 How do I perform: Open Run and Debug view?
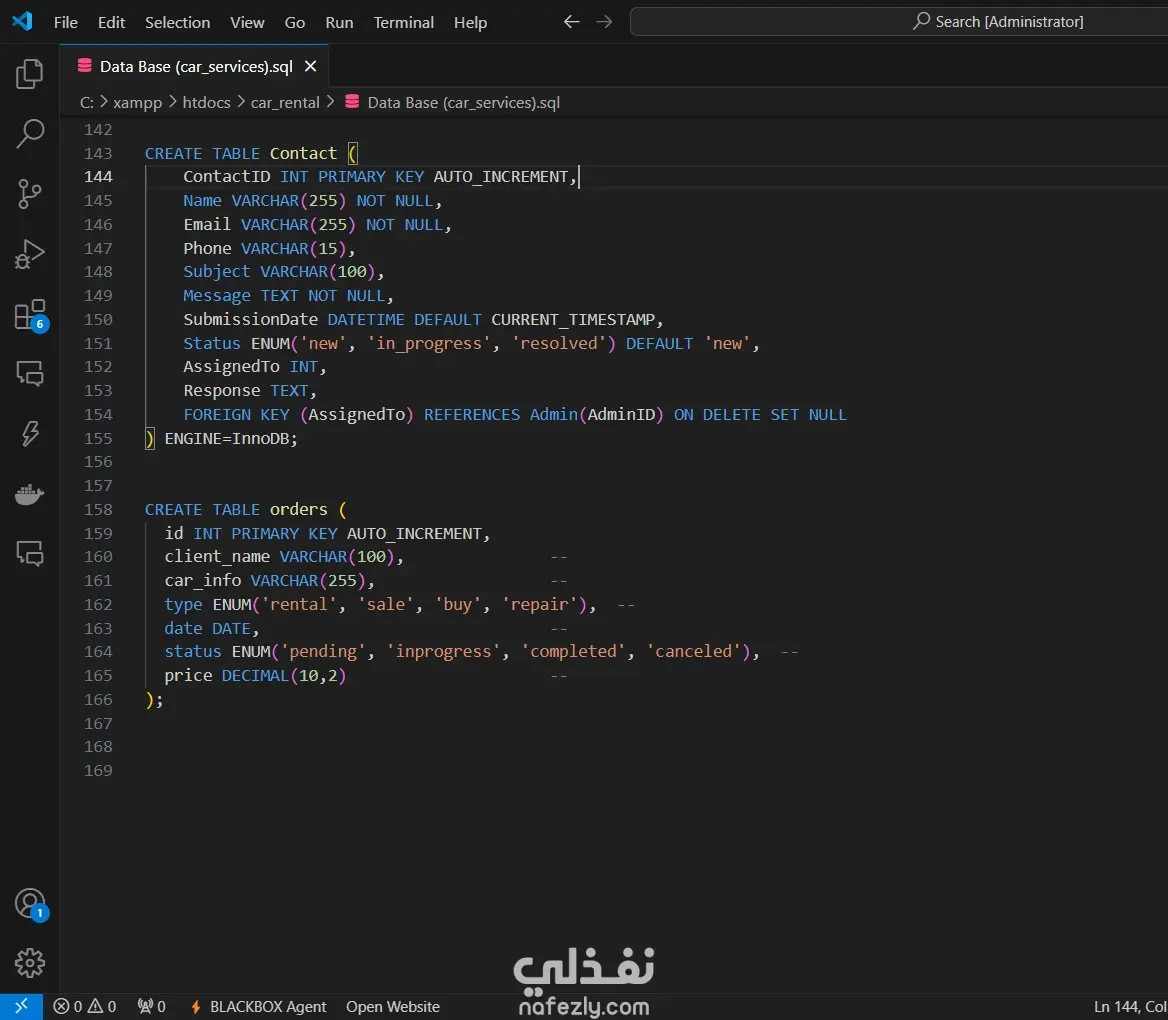(x=30, y=254)
